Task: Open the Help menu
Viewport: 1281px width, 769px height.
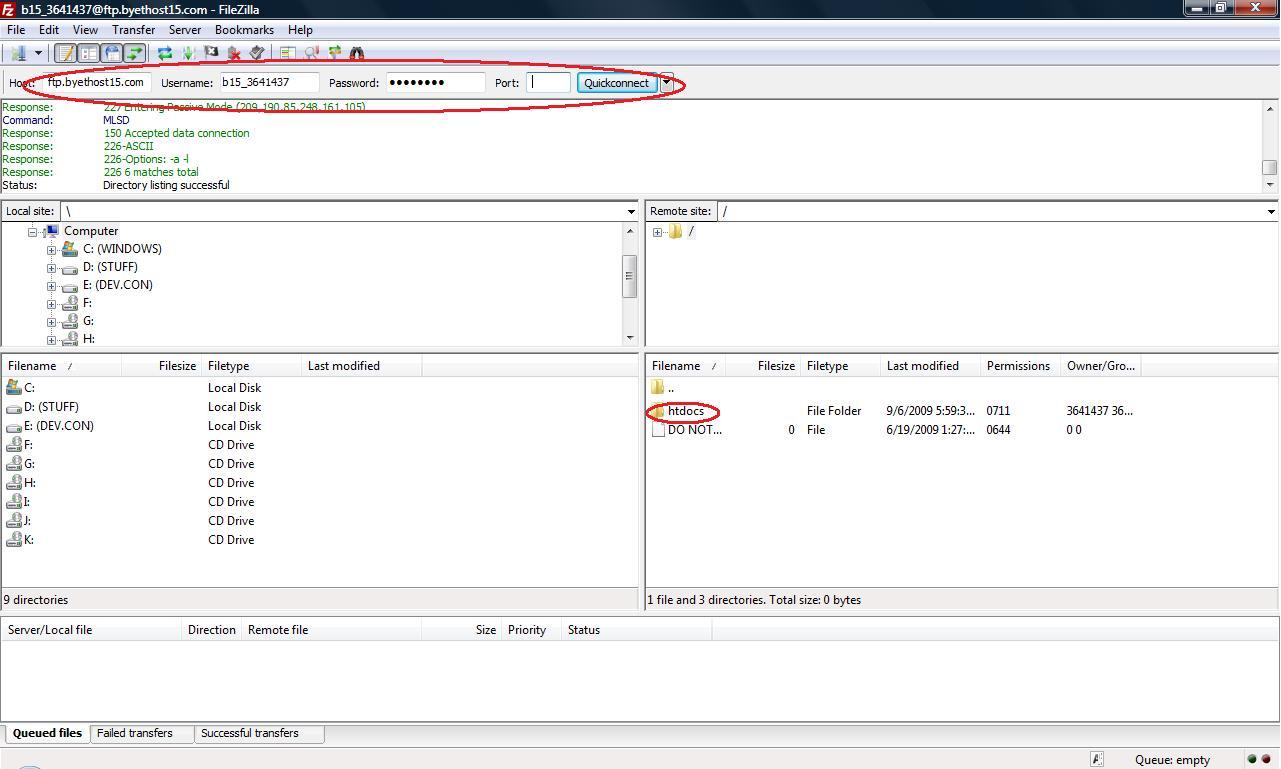Action: tap(300, 29)
